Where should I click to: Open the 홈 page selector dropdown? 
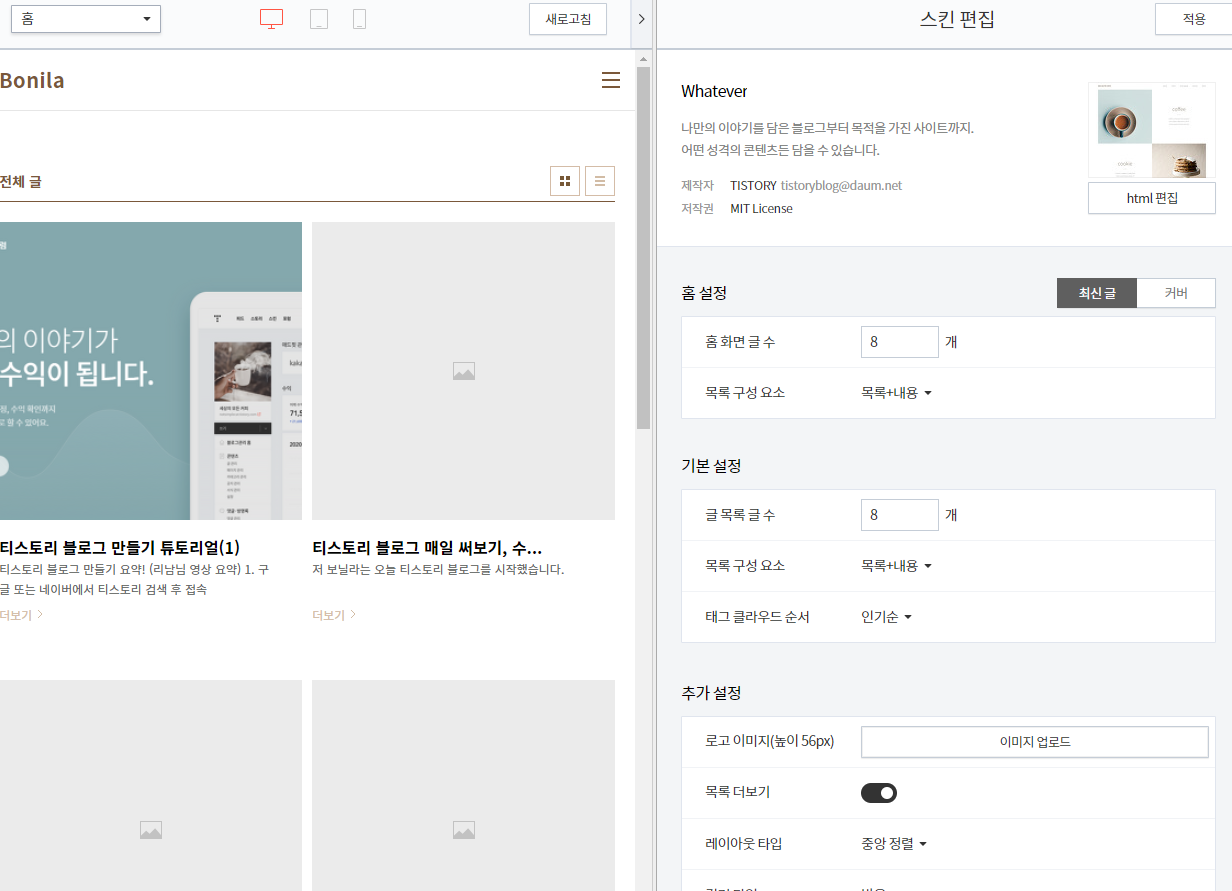tap(86, 19)
